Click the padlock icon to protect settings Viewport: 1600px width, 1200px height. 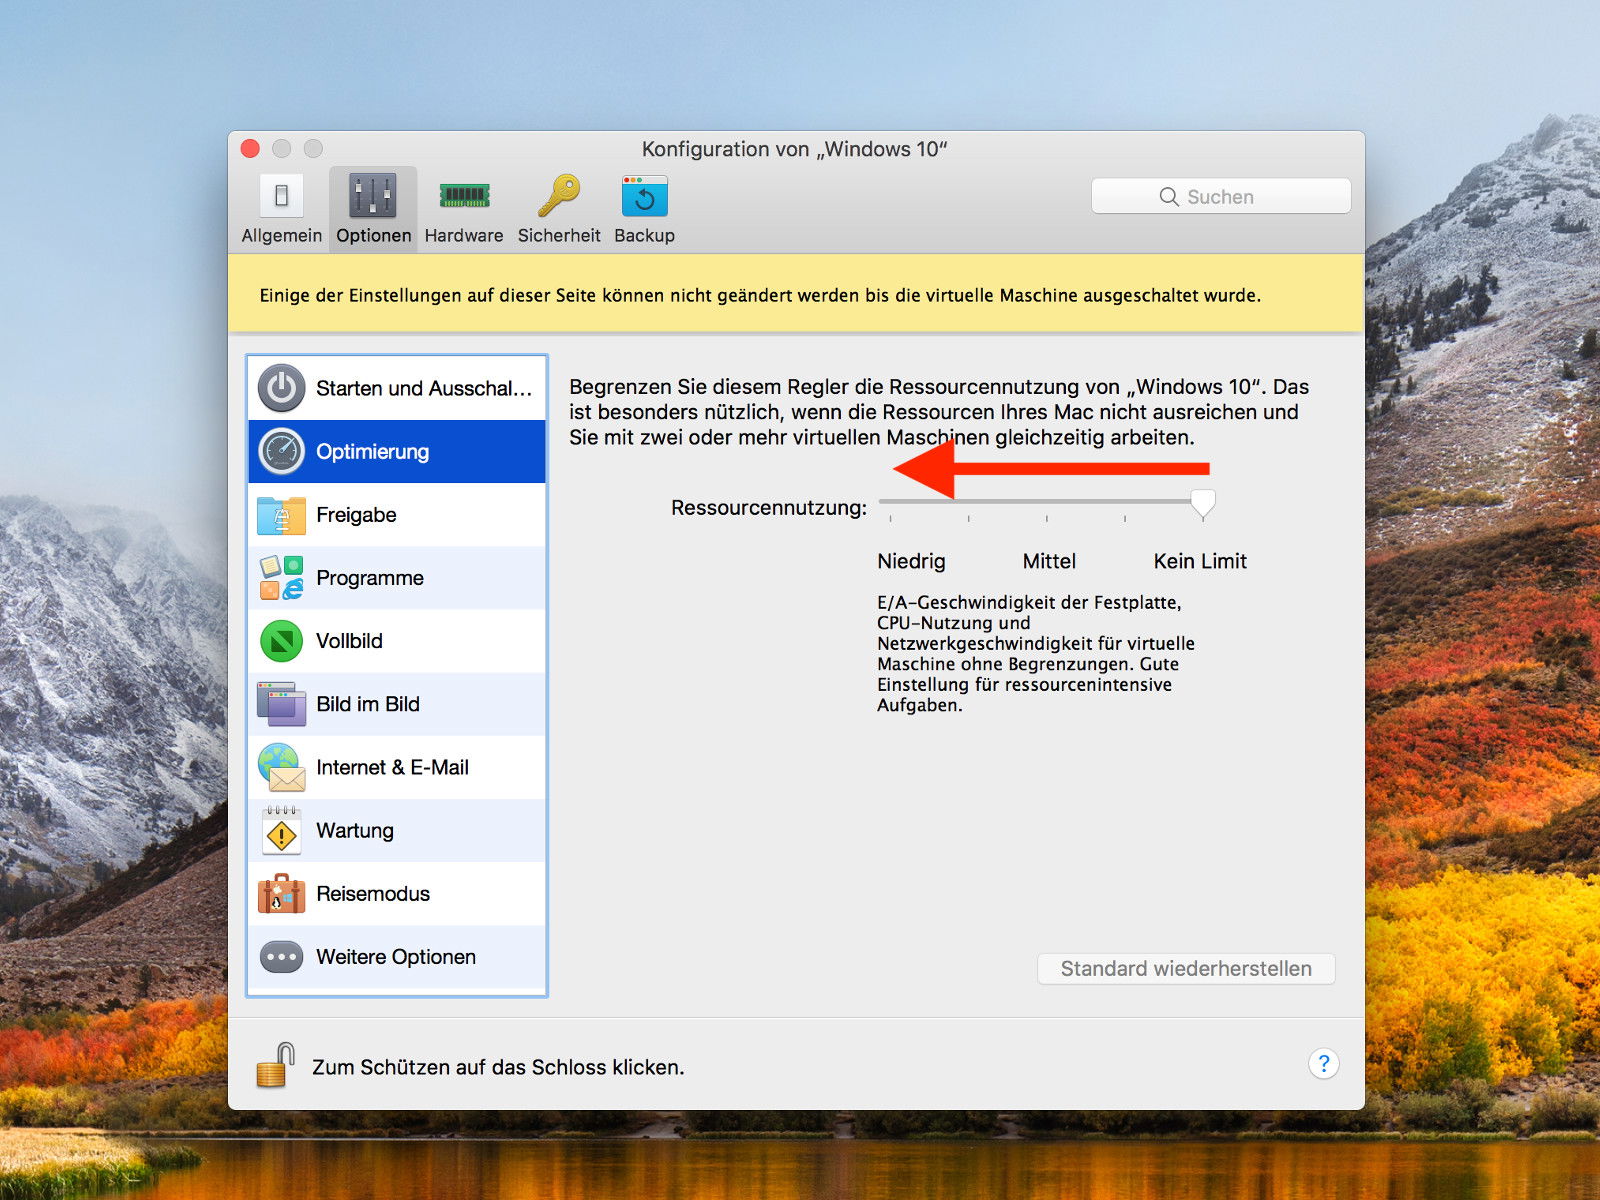pos(275,1065)
